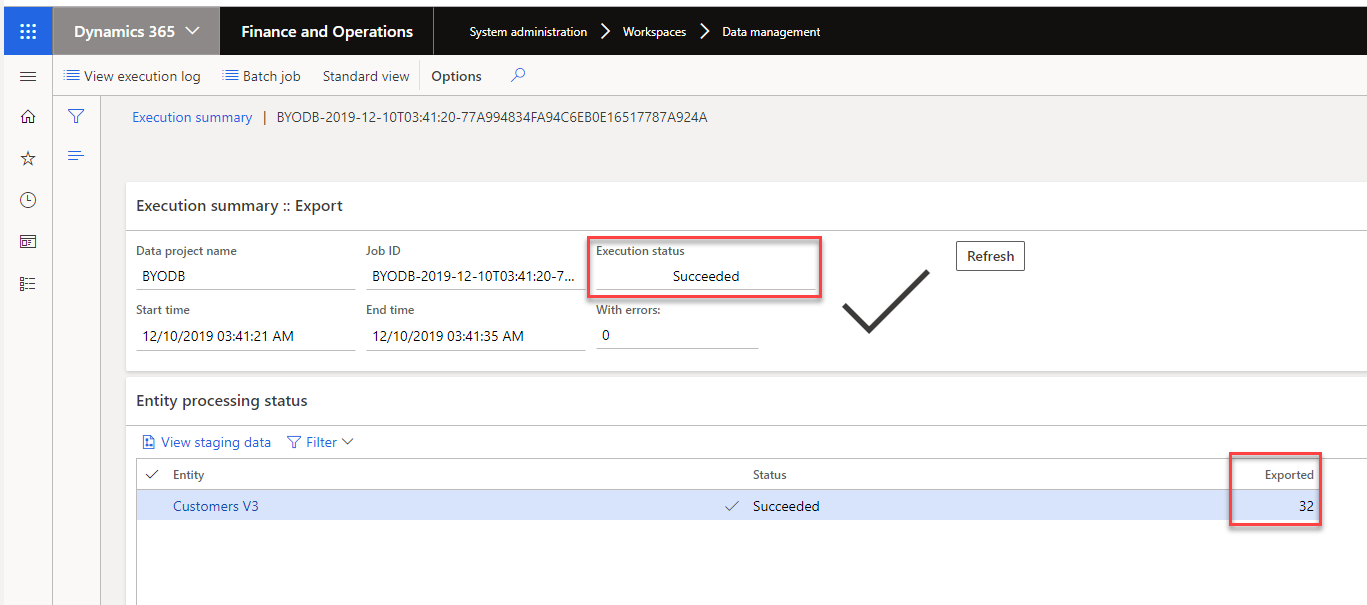Click the Refresh button
The width and height of the screenshot is (1367, 605).
pos(990,256)
